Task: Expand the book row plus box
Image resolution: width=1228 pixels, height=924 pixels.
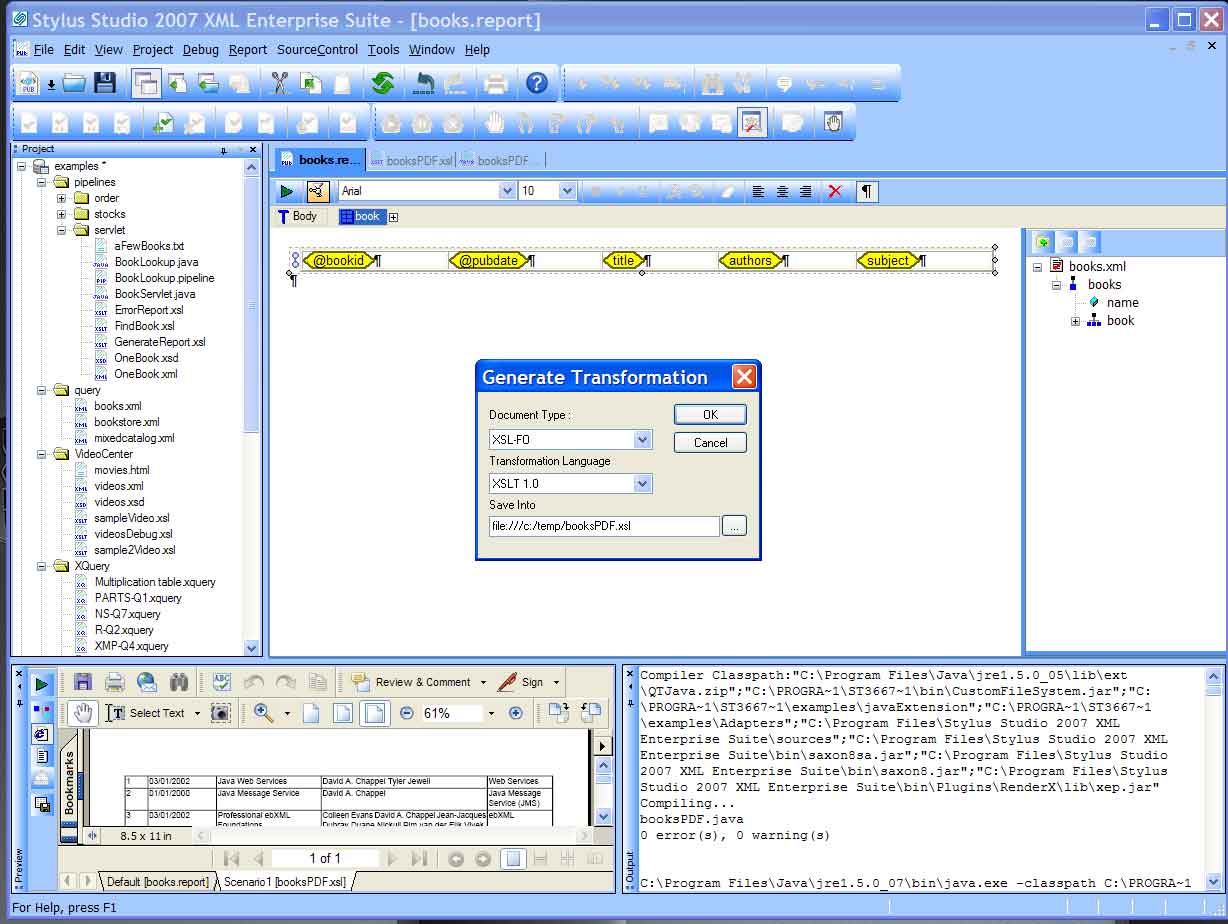Action: (393, 217)
